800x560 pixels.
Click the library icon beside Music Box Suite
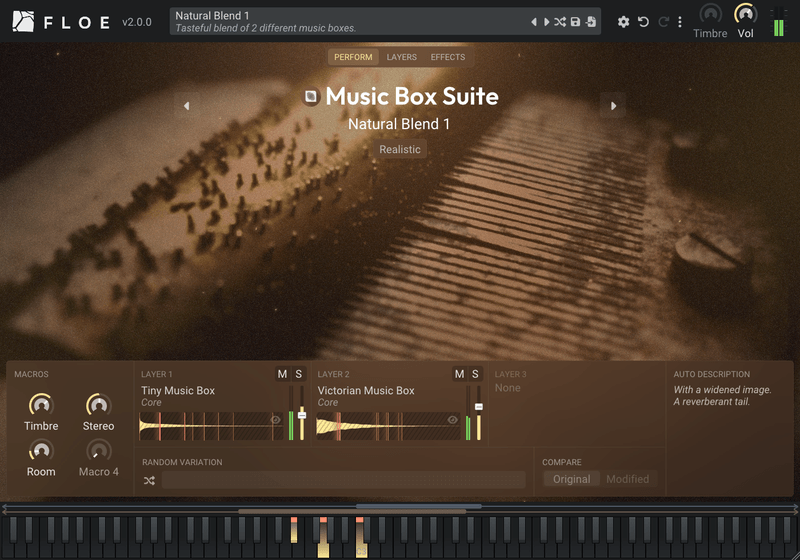click(x=311, y=96)
